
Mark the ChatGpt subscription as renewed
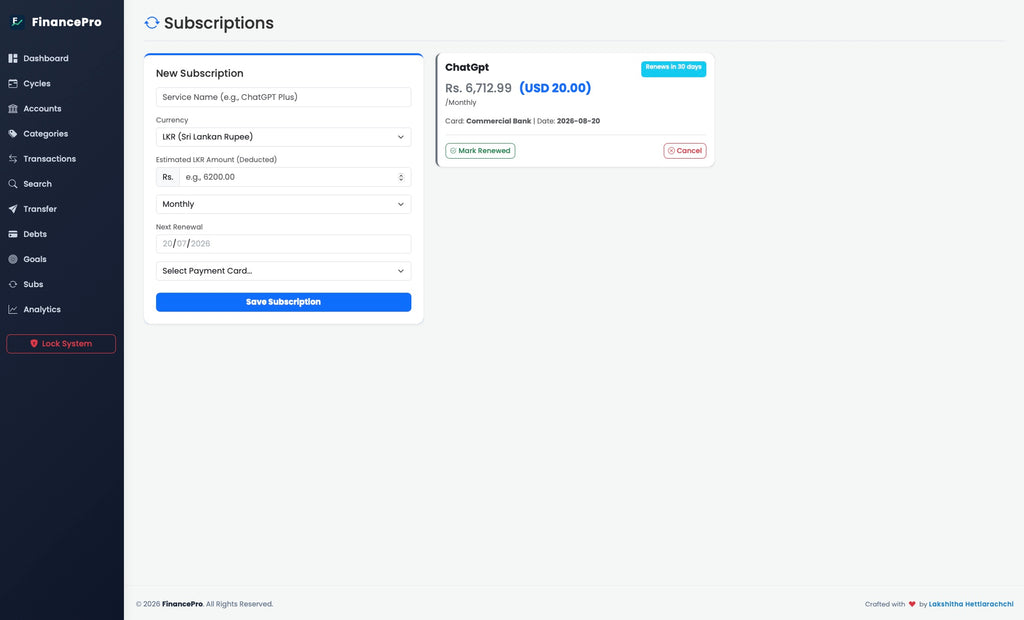click(480, 151)
